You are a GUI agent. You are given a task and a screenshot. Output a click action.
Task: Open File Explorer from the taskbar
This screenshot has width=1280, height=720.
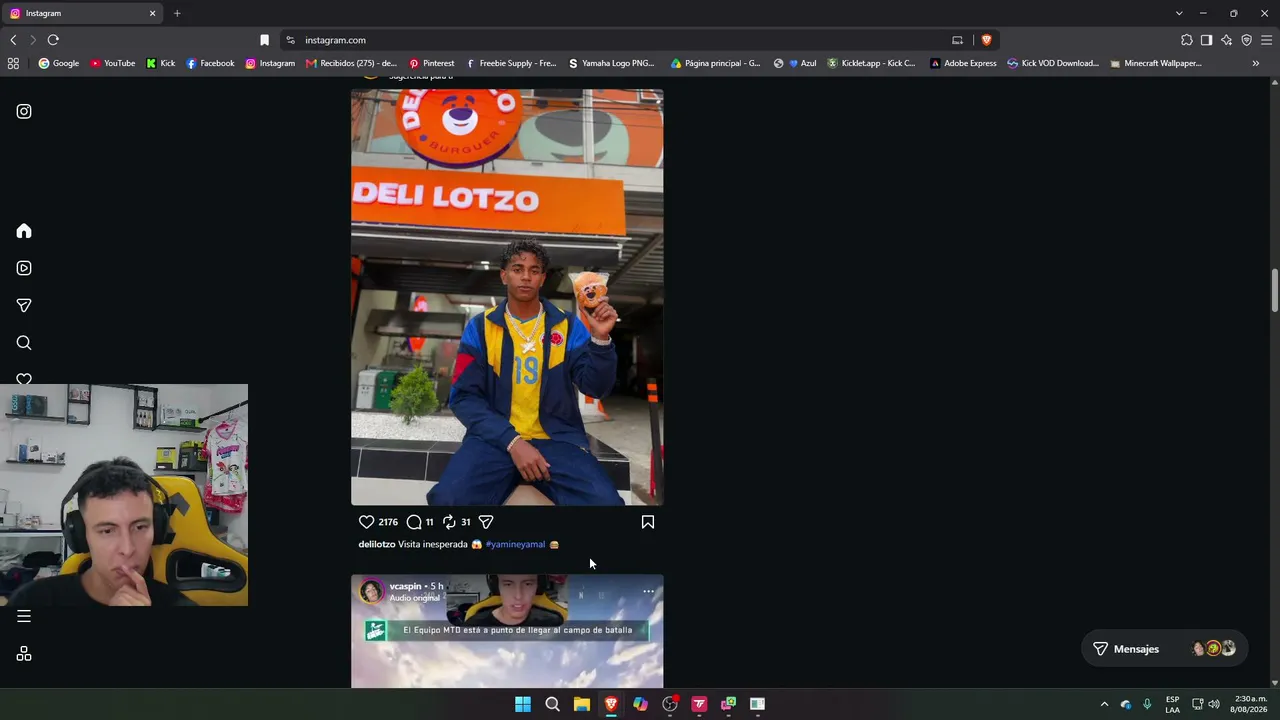(x=582, y=704)
